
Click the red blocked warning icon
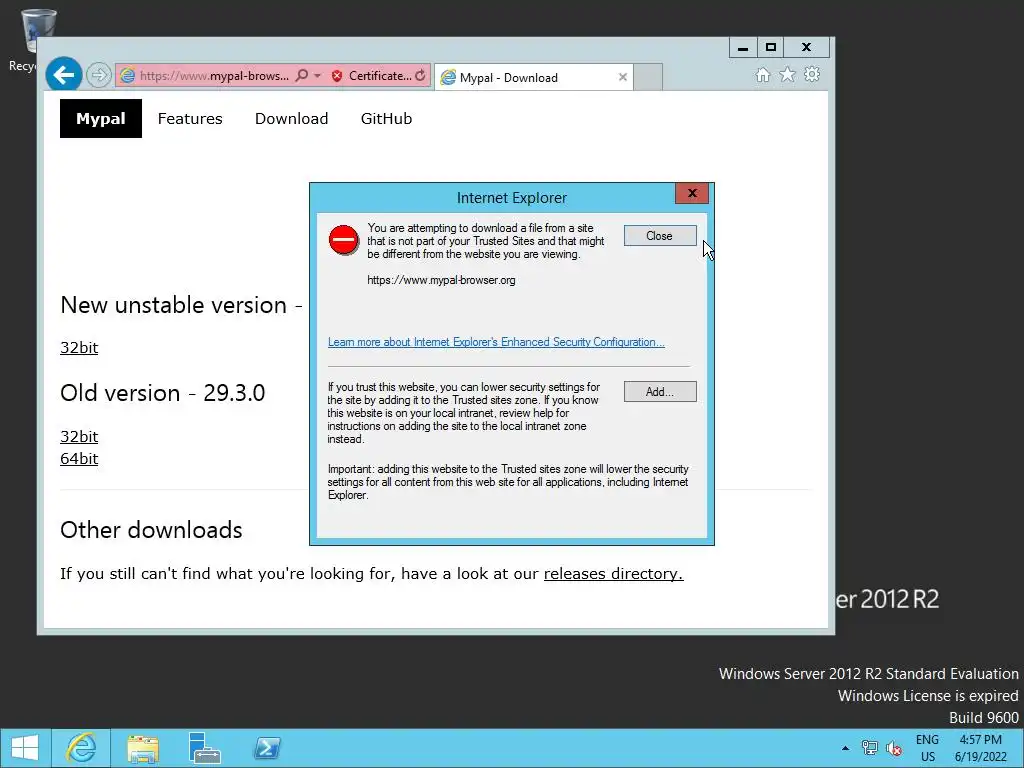pos(344,241)
